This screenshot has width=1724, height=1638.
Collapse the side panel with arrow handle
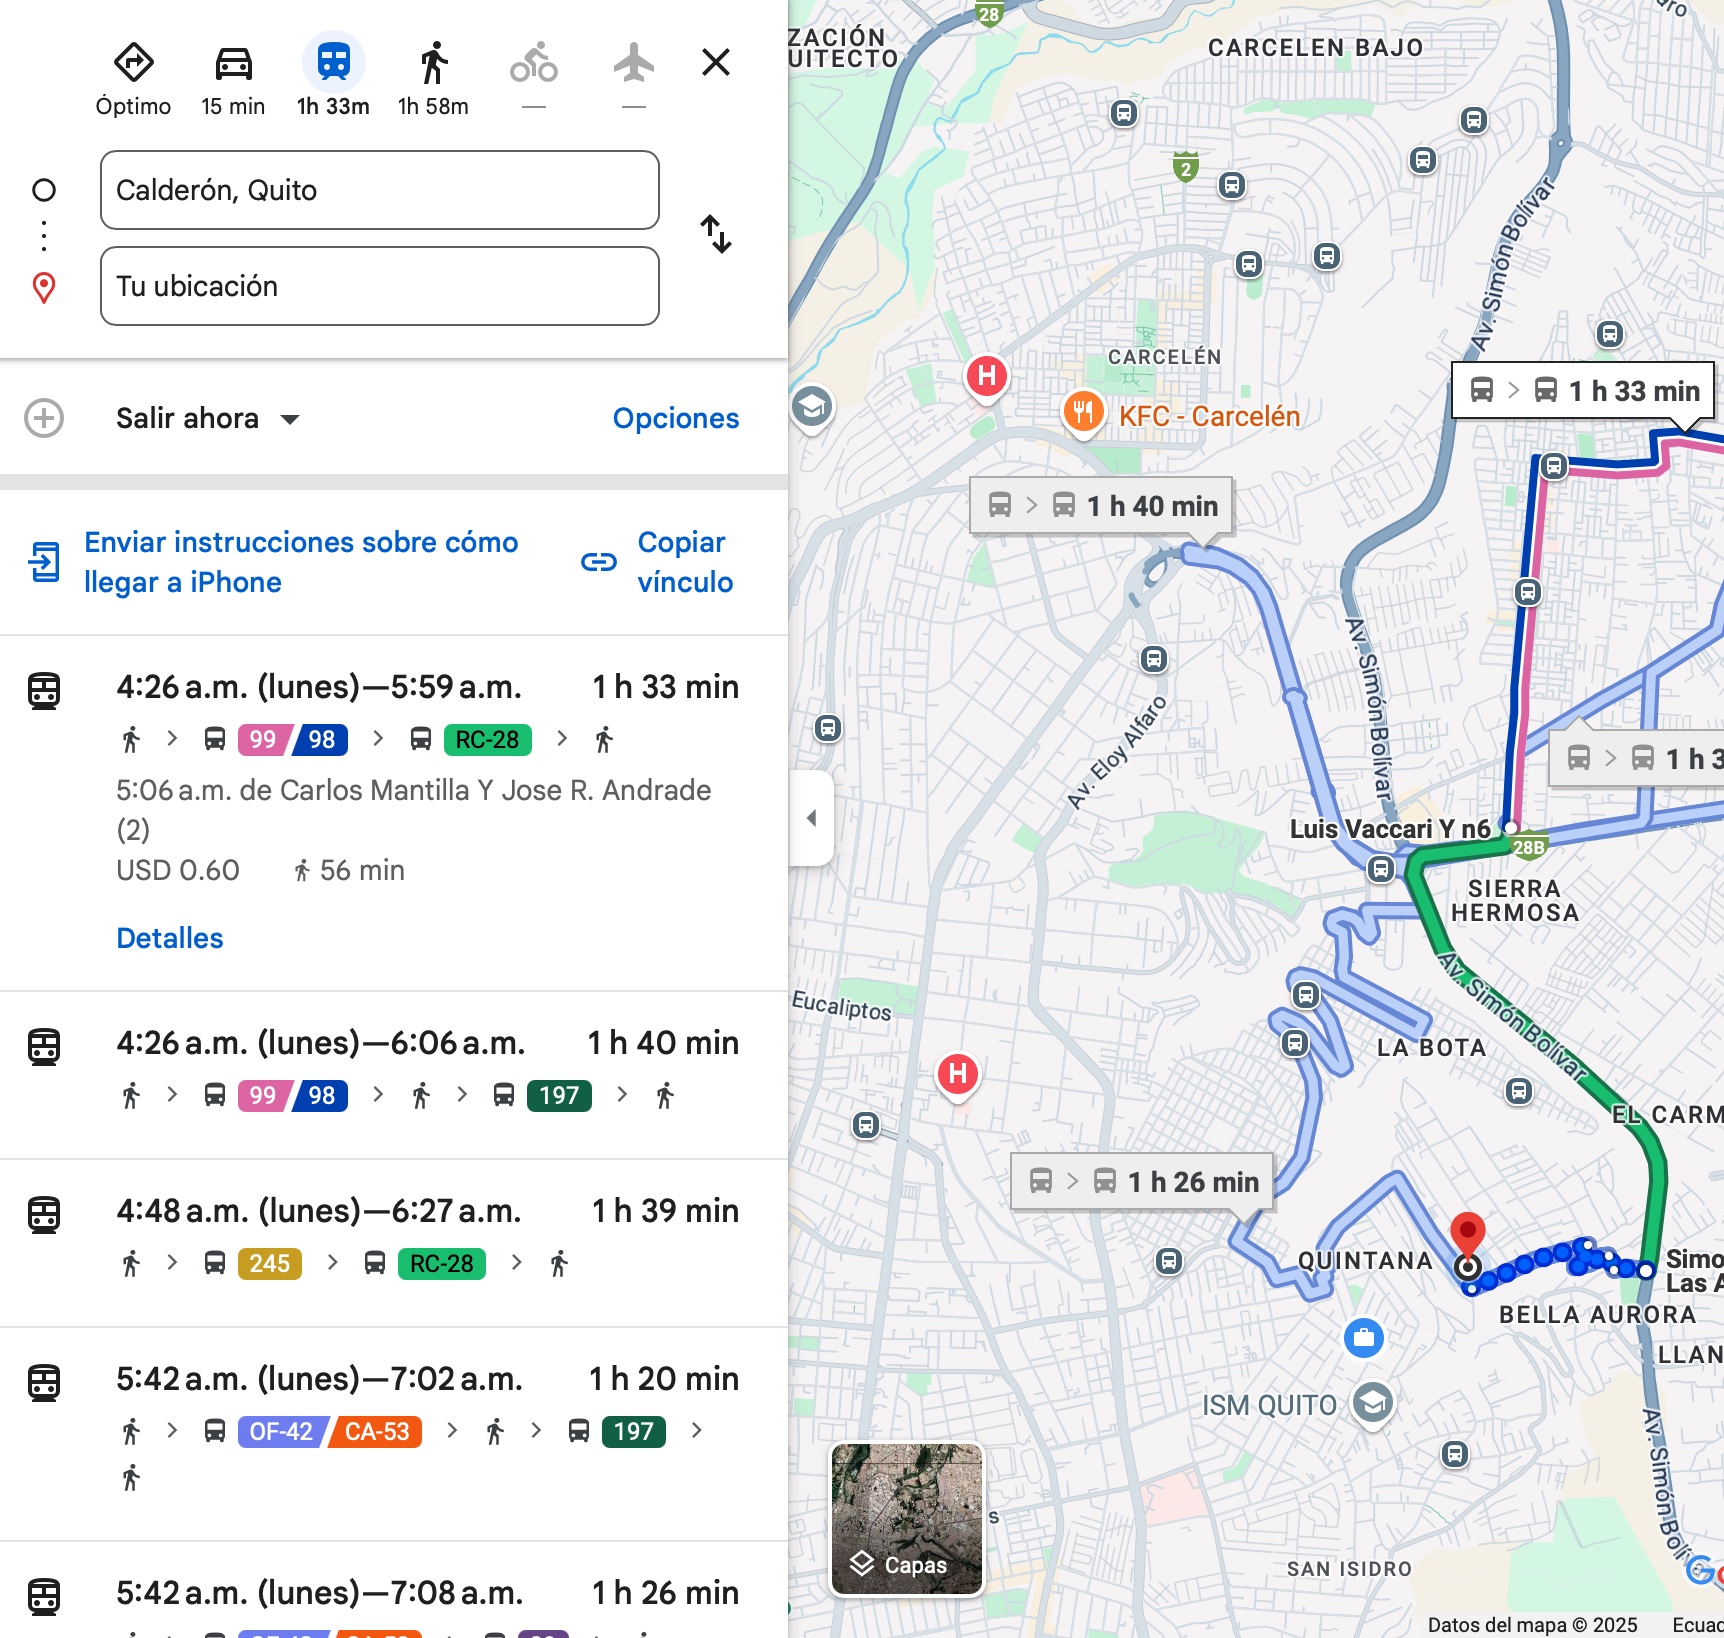(811, 818)
